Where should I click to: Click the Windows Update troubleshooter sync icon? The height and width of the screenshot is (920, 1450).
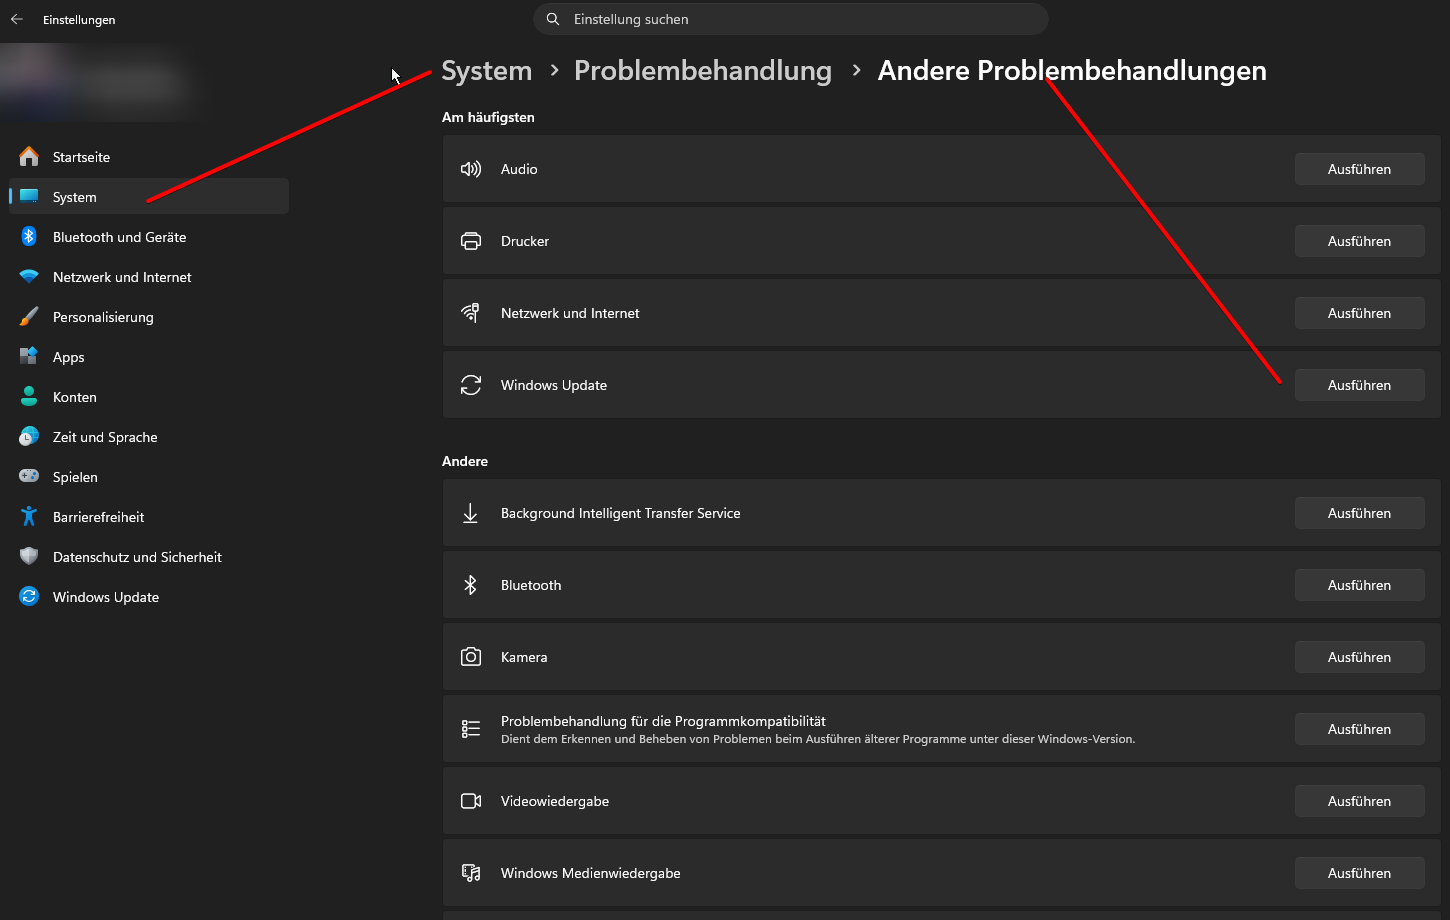tap(470, 385)
